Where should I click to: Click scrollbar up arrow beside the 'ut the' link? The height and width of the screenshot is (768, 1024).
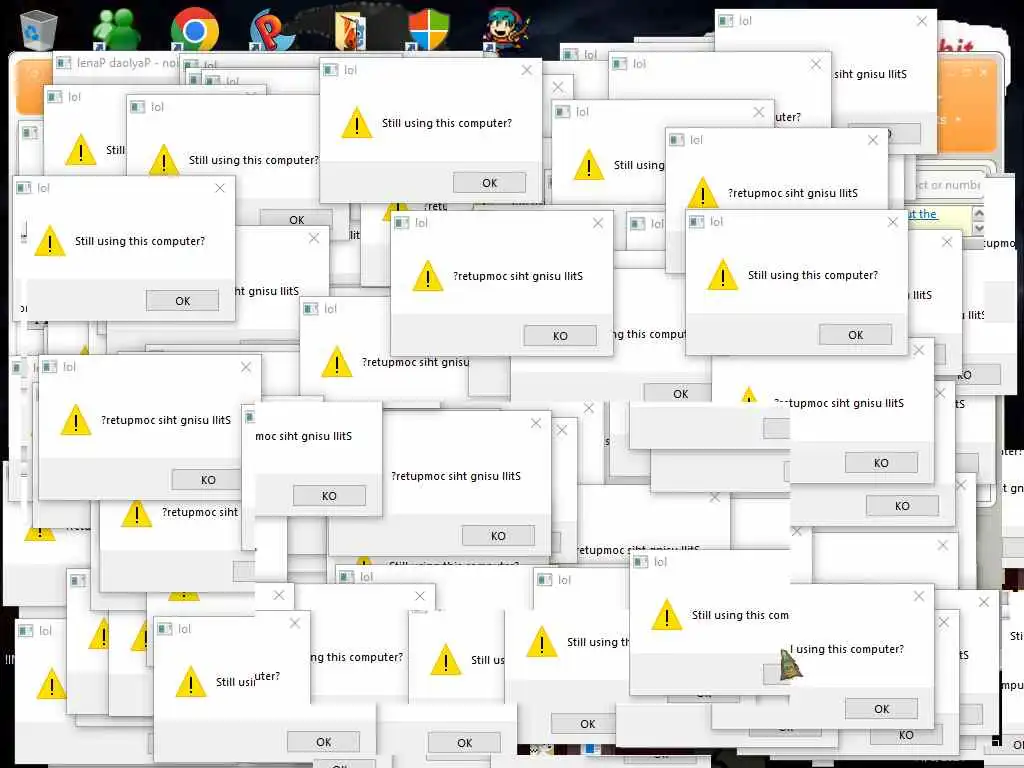click(978, 214)
